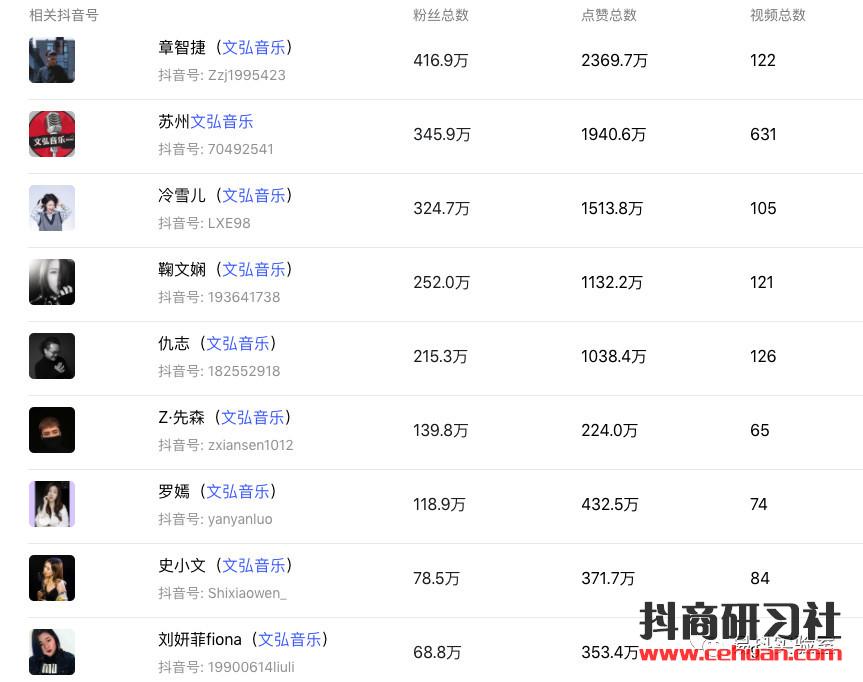Click the 抖音号 Zzj1995423 text
Image resolution: width=863 pixels, height=682 pixels.
click(x=222, y=75)
